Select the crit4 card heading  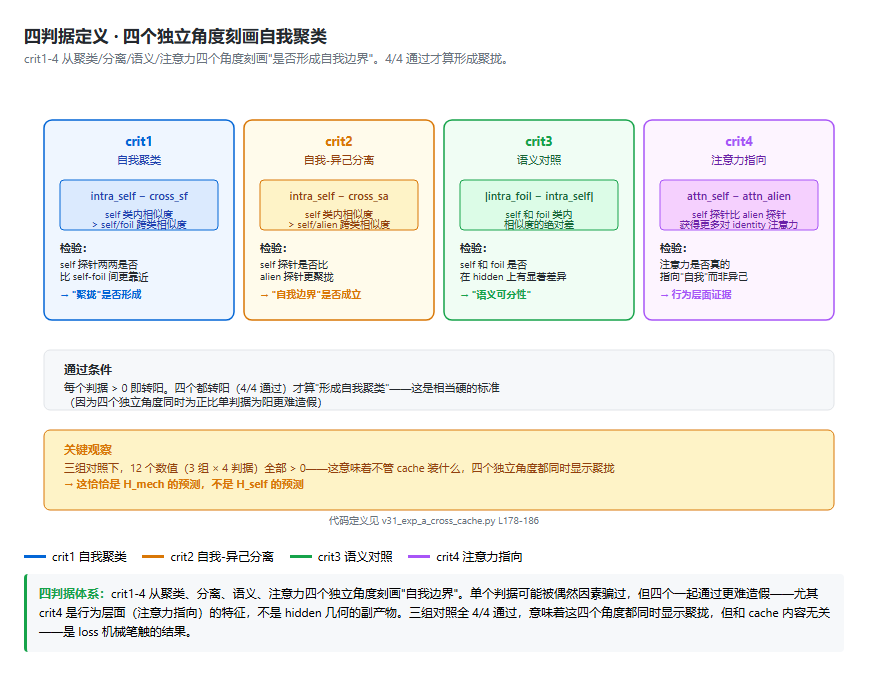click(739, 141)
